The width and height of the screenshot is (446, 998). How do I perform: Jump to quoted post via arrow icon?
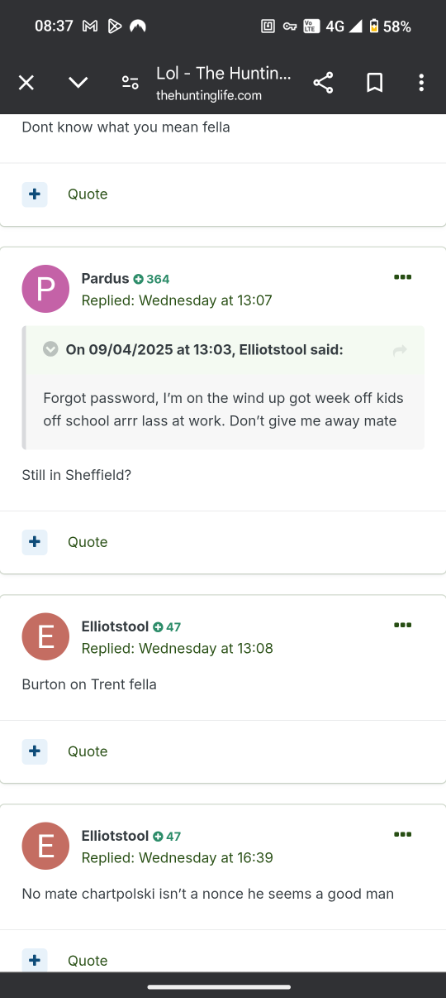pos(400,350)
